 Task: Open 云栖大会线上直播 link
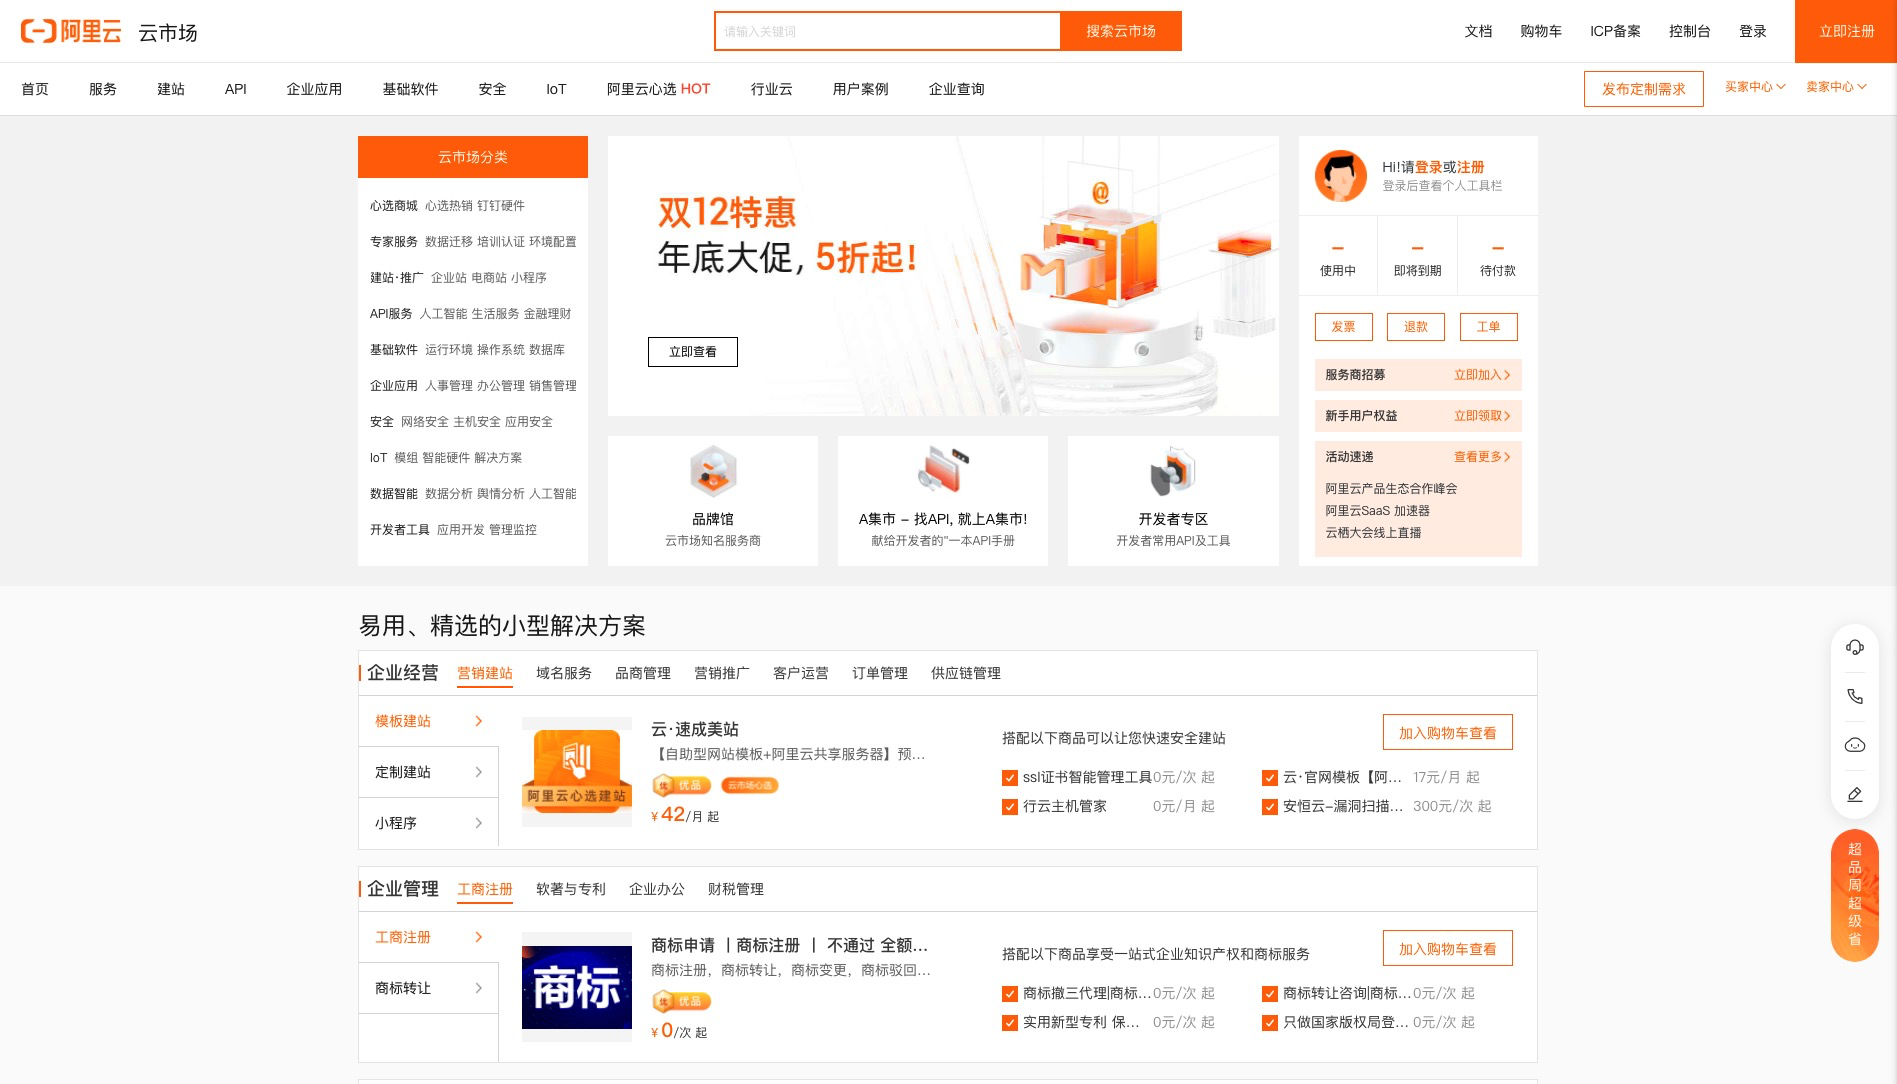click(x=1373, y=533)
